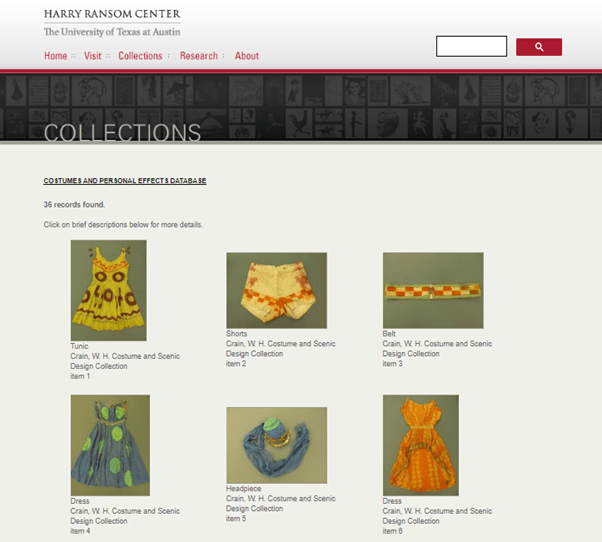
Task: Open Costumes and Personal Effects Database link
Action: pyautogui.click(x=125, y=181)
